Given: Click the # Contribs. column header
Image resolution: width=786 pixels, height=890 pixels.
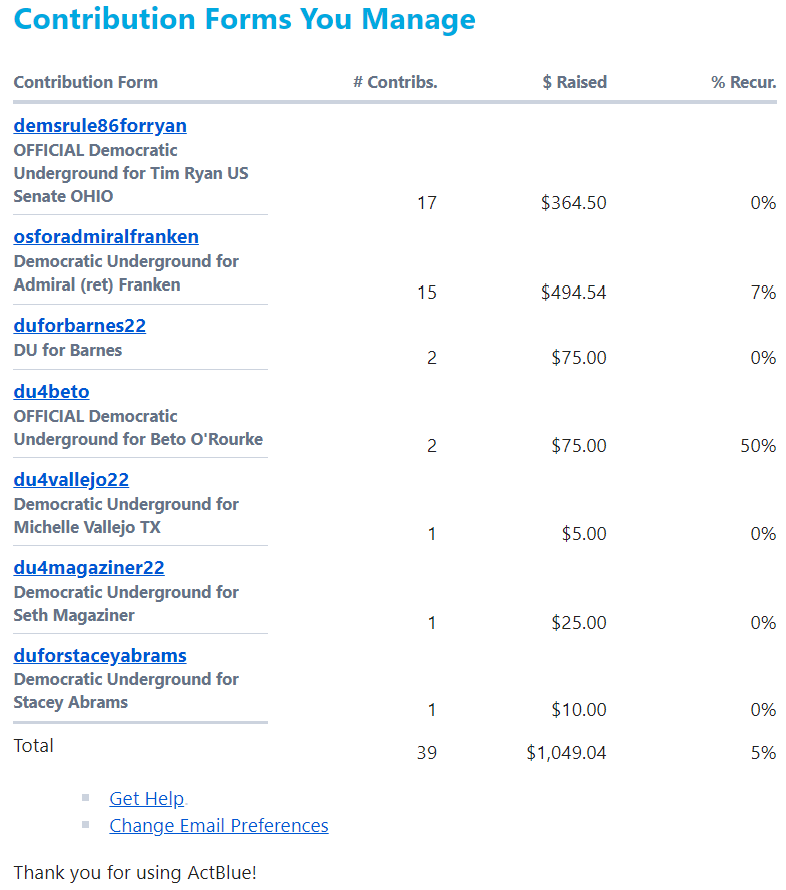Looking at the screenshot, I should (x=395, y=82).
